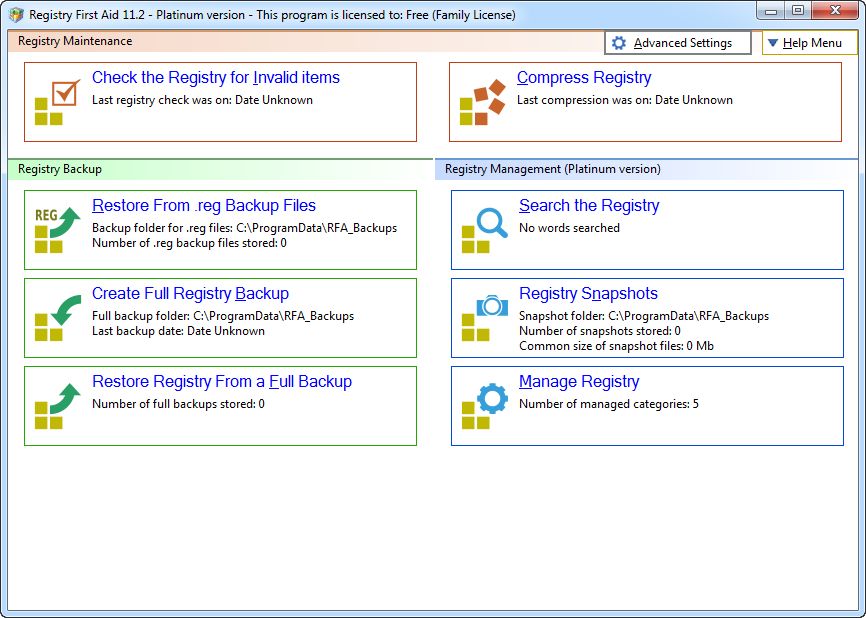The height and width of the screenshot is (618, 866).
Task: Open the Help Menu dropdown
Action: pos(810,43)
